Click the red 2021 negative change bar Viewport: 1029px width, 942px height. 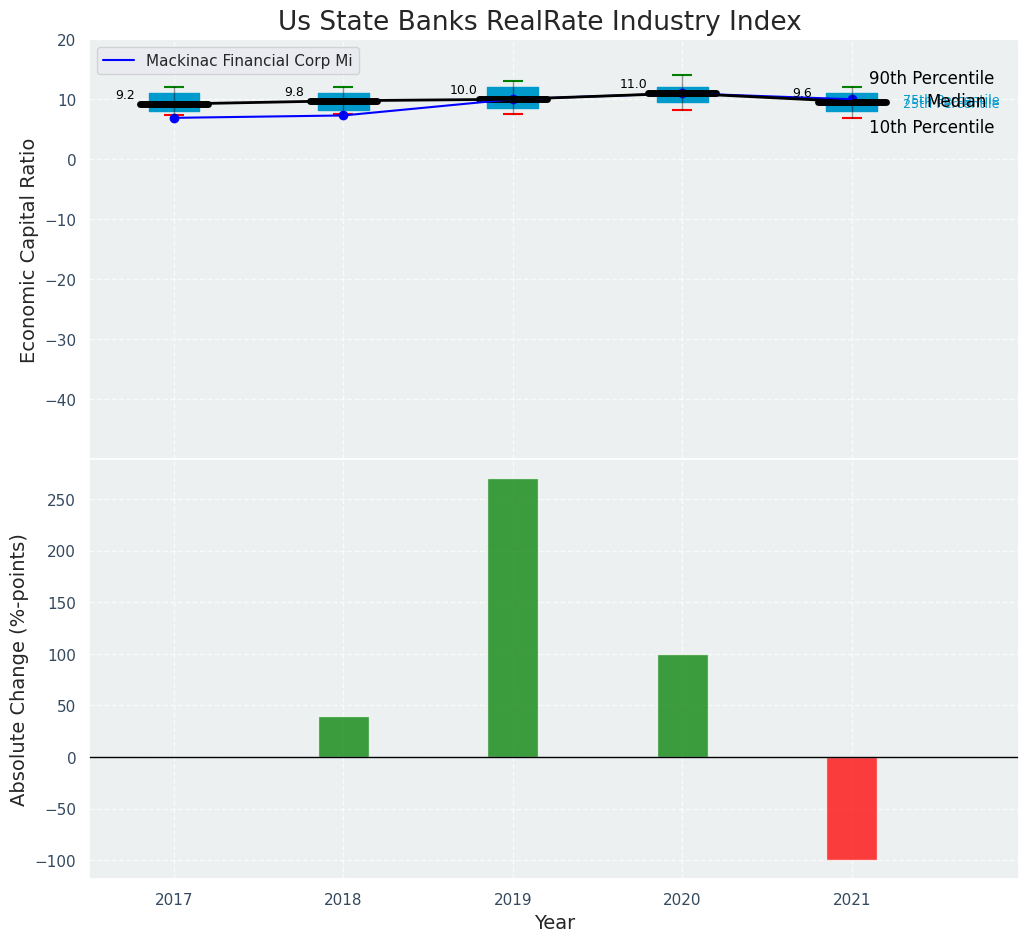click(851, 808)
